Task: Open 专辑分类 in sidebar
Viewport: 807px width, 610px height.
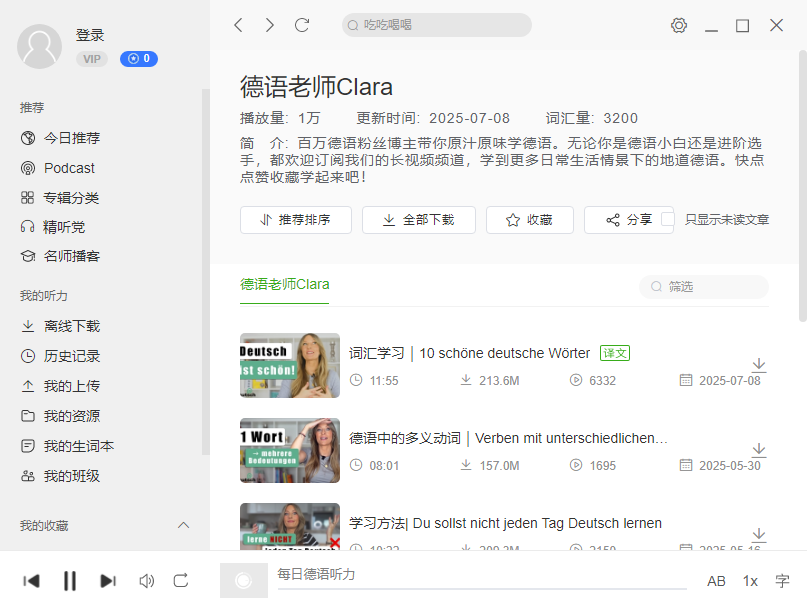Action: [60, 198]
